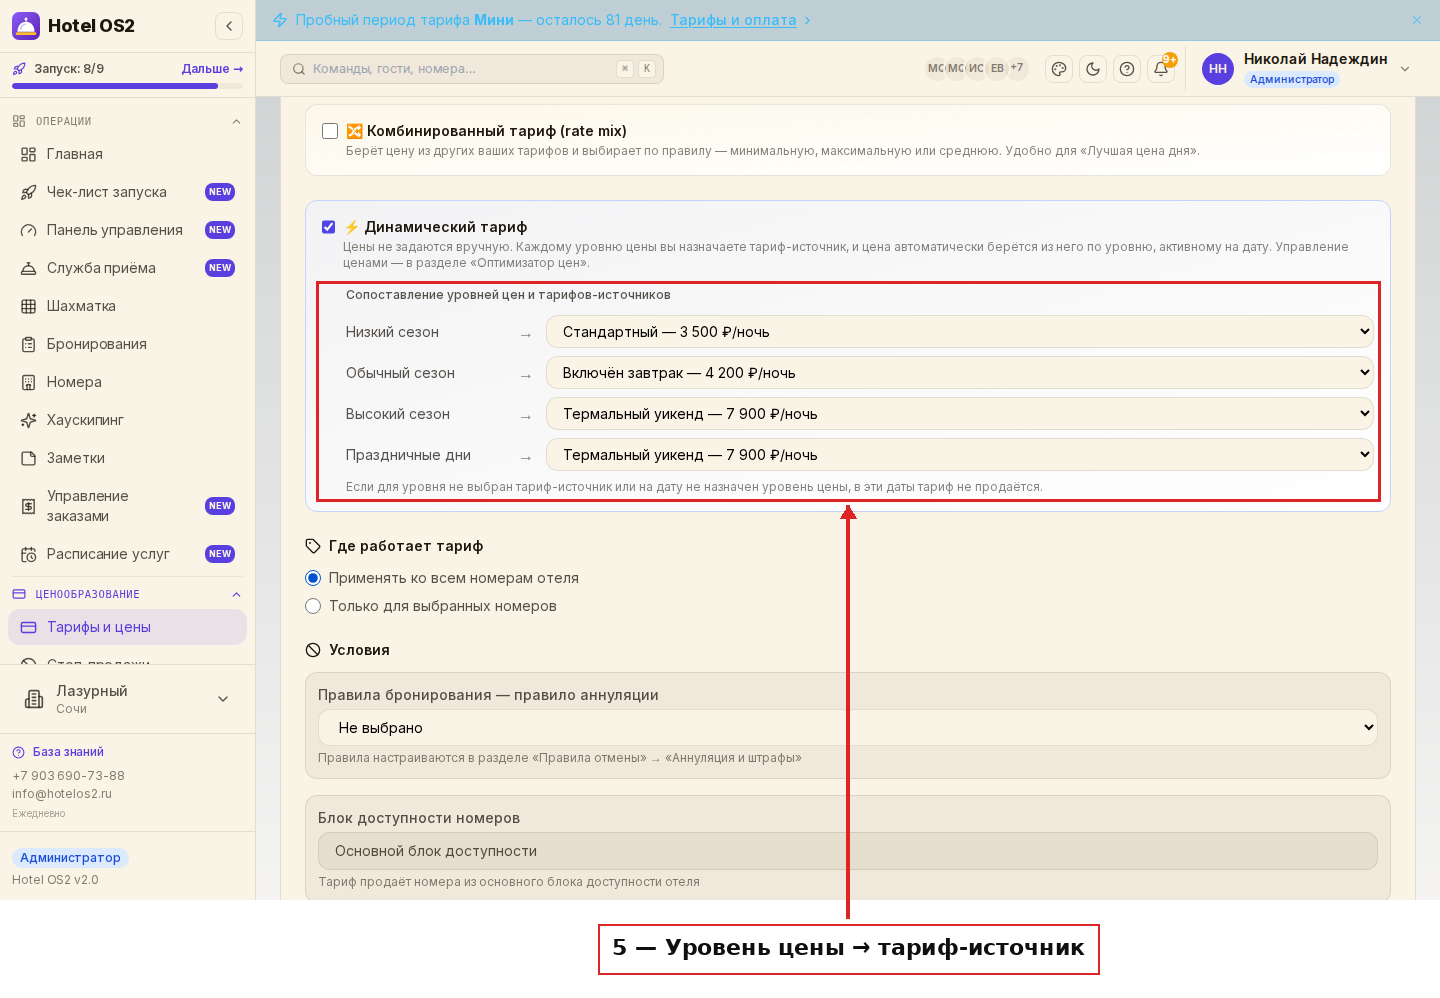Viewport: 1440px width, 998px height.
Task: Go to Шахматка section
Action: [127, 306]
